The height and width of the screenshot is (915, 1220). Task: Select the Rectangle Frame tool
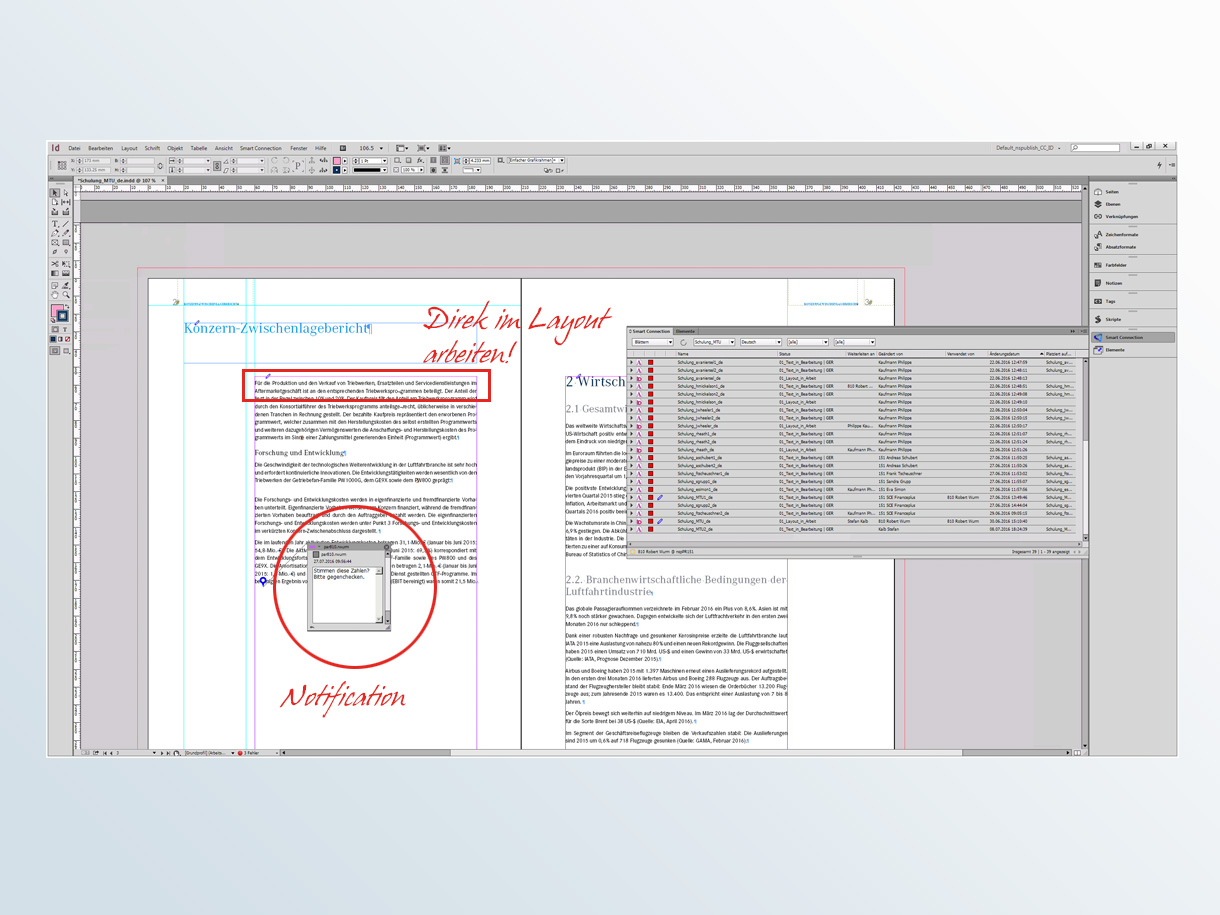55,242
